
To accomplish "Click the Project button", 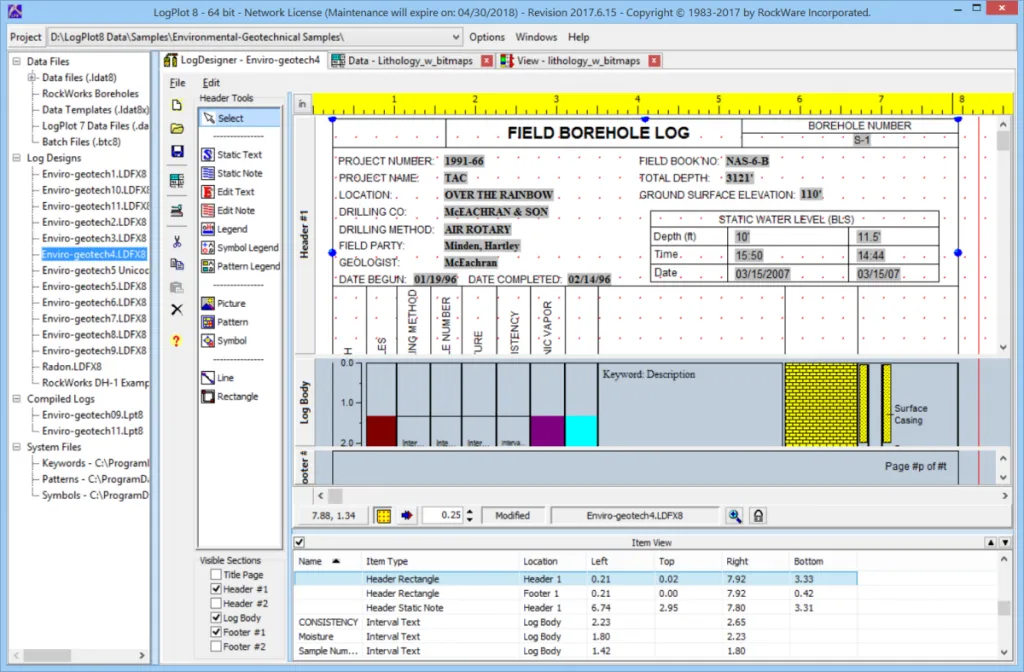I will tap(25, 37).
